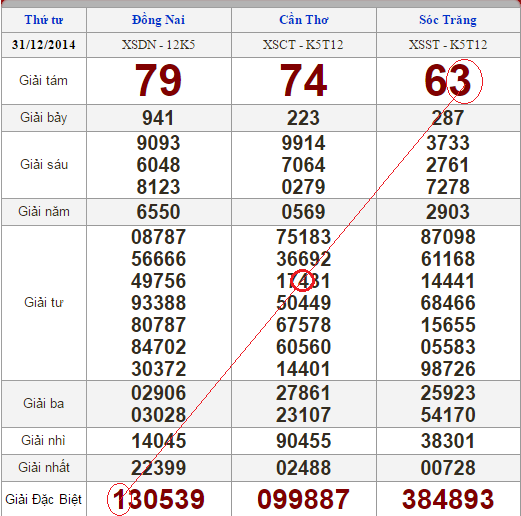Click the circled number 63
The height and width of the screenshot is (516, 521).
pos(448,81)
